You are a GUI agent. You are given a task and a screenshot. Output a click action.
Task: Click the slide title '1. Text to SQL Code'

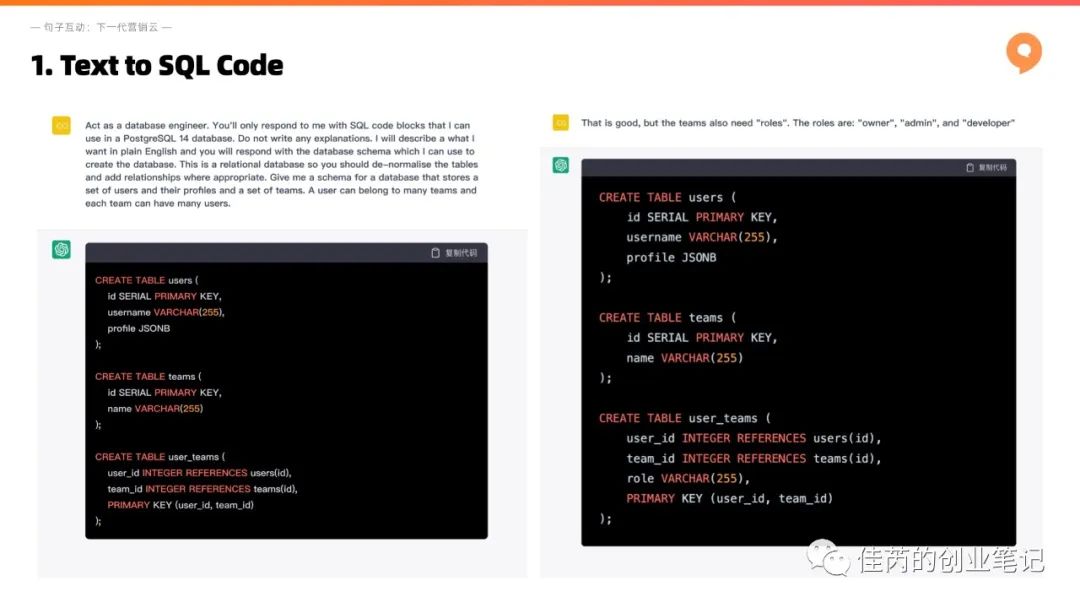(157, 65)
